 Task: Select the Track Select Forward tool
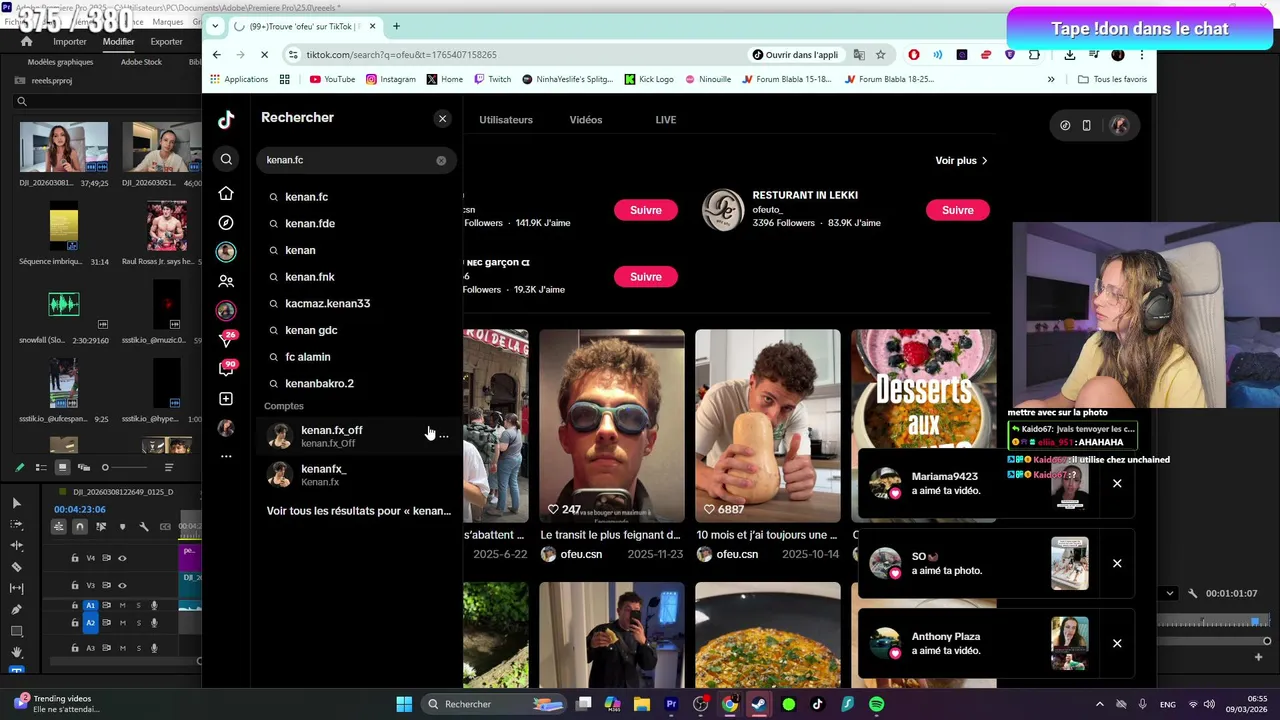[16, 524]
